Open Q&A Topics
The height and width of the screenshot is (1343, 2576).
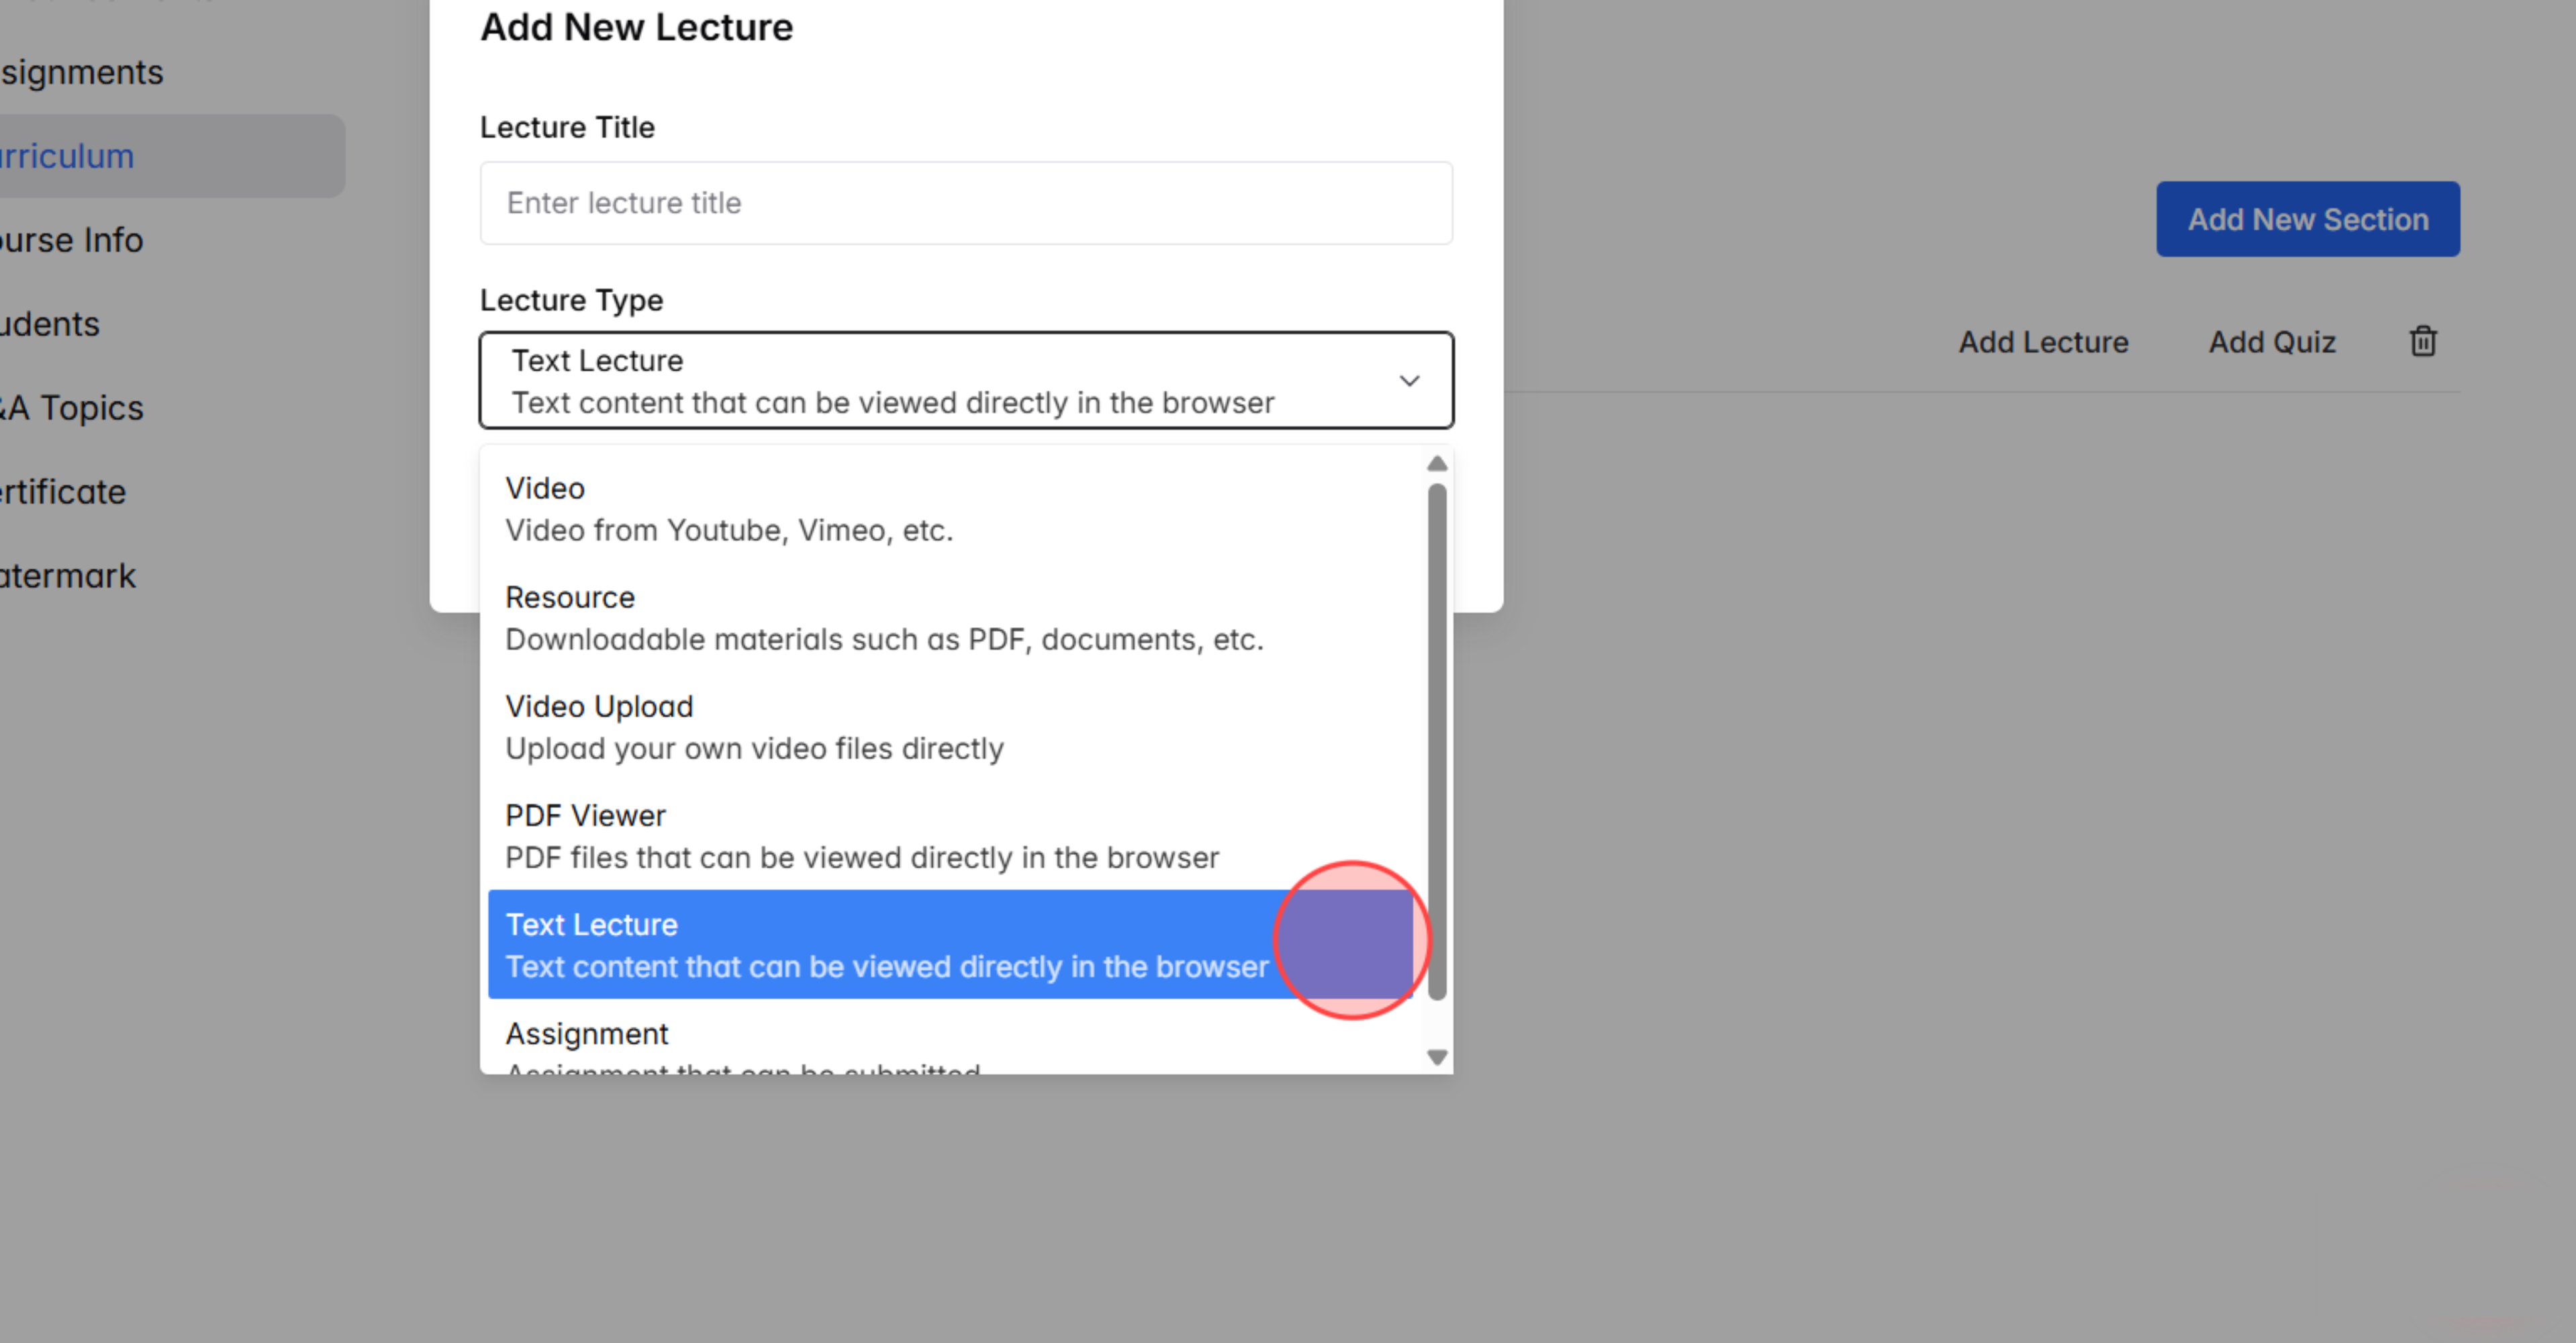(70, 407)
